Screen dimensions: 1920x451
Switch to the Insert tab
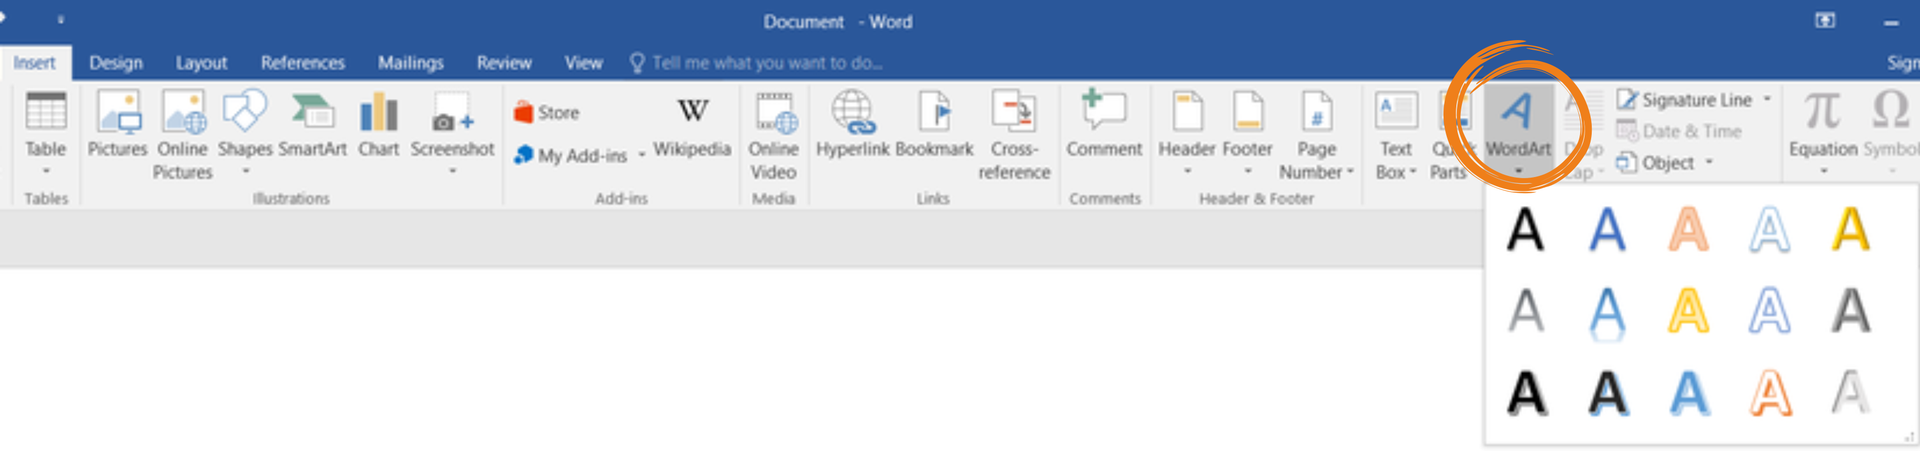35,62
